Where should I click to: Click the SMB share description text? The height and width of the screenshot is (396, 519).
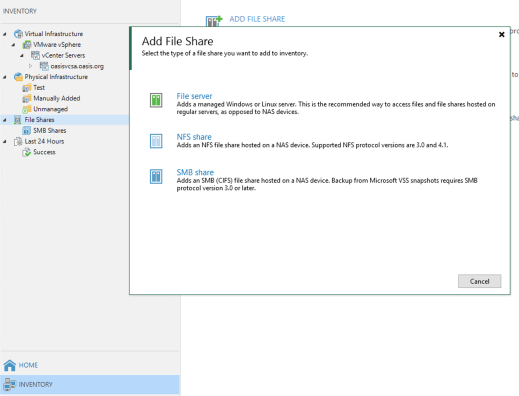coord(327,184)
